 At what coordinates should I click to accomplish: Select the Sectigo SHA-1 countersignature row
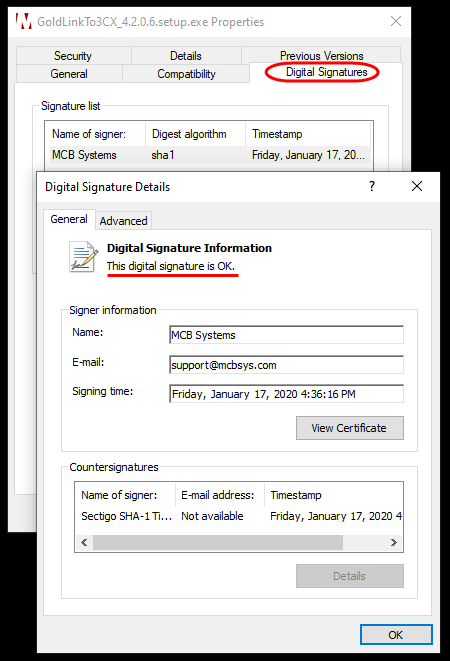pos(239,516)
